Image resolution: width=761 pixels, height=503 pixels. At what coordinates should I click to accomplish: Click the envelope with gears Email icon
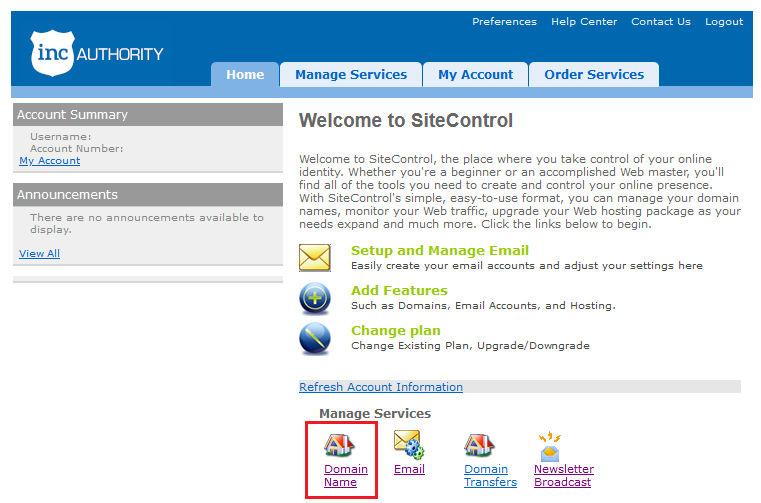click(409, 444)
